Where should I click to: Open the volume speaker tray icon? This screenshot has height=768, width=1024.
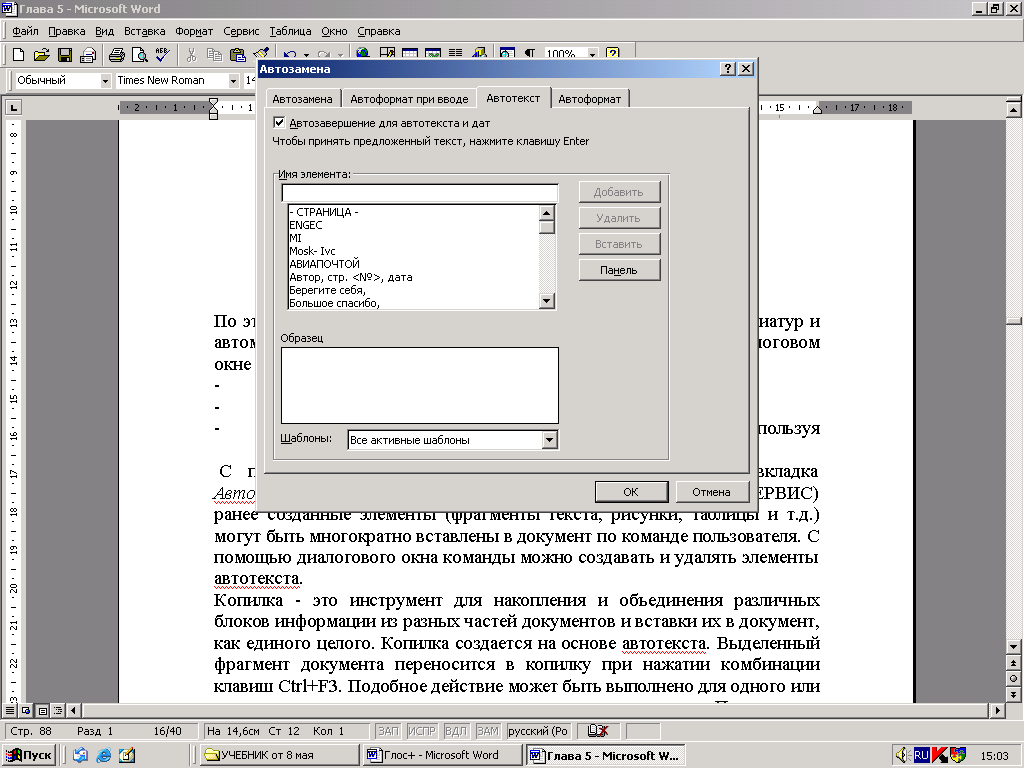coord(903,755)
